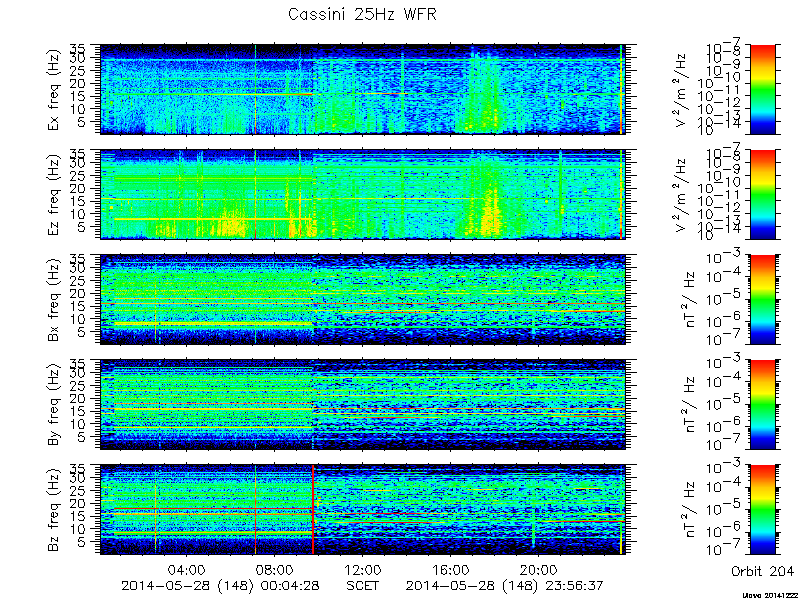Click the Bx spectrogram panel
This screenshot has width=800, height=600.
point(363,299)
